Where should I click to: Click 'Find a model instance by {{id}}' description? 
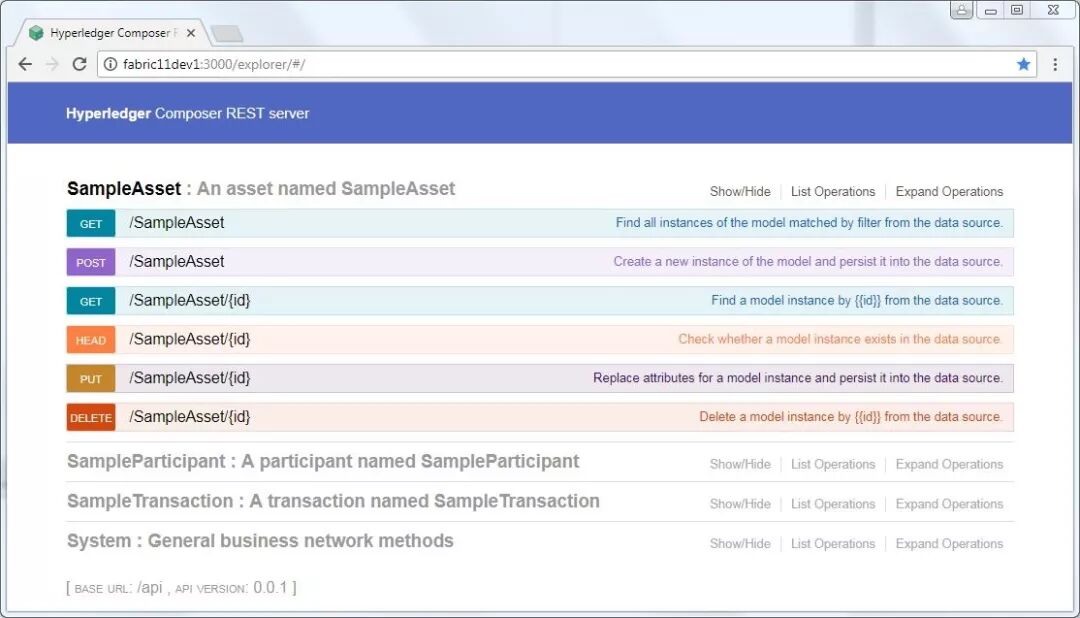click(x=857, y=300)
